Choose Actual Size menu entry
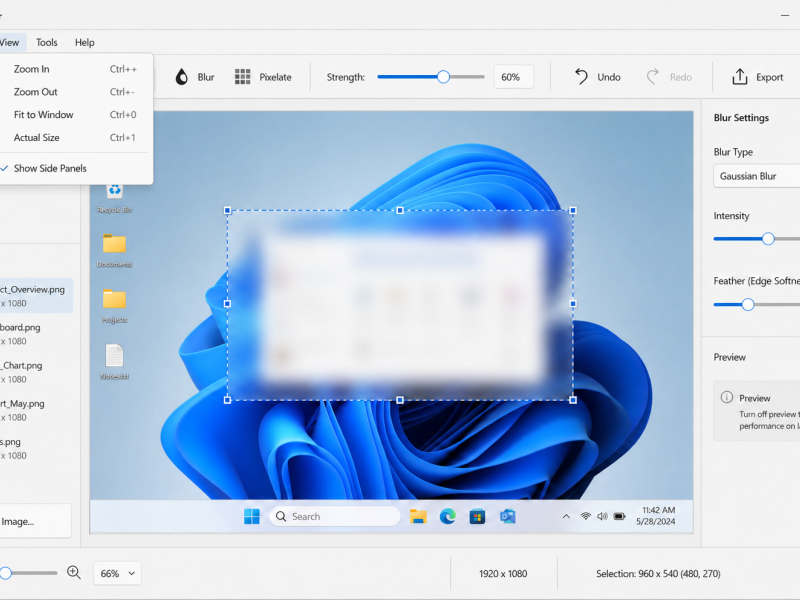The width and height of the screenshot is (800, 600). point(74,138)
